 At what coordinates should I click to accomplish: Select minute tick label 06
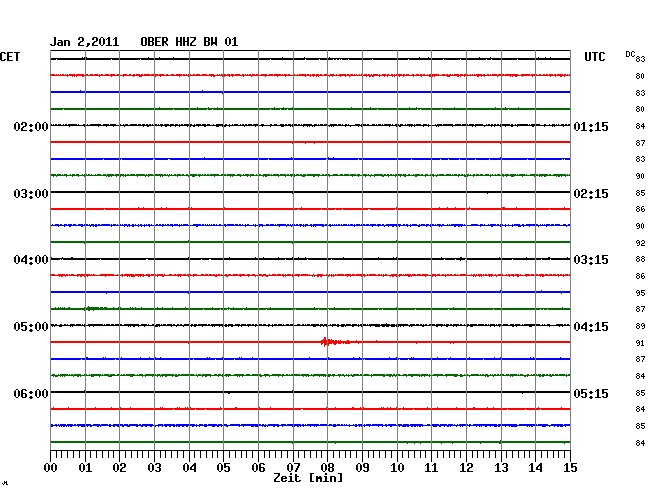click(258, 468)
